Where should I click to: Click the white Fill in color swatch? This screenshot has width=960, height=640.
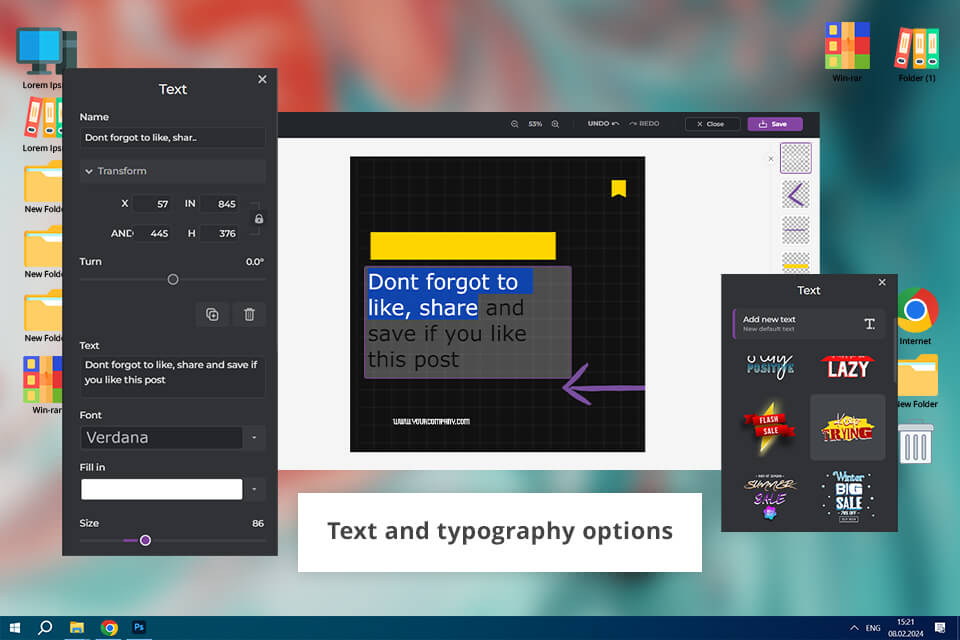click(162, 489)
